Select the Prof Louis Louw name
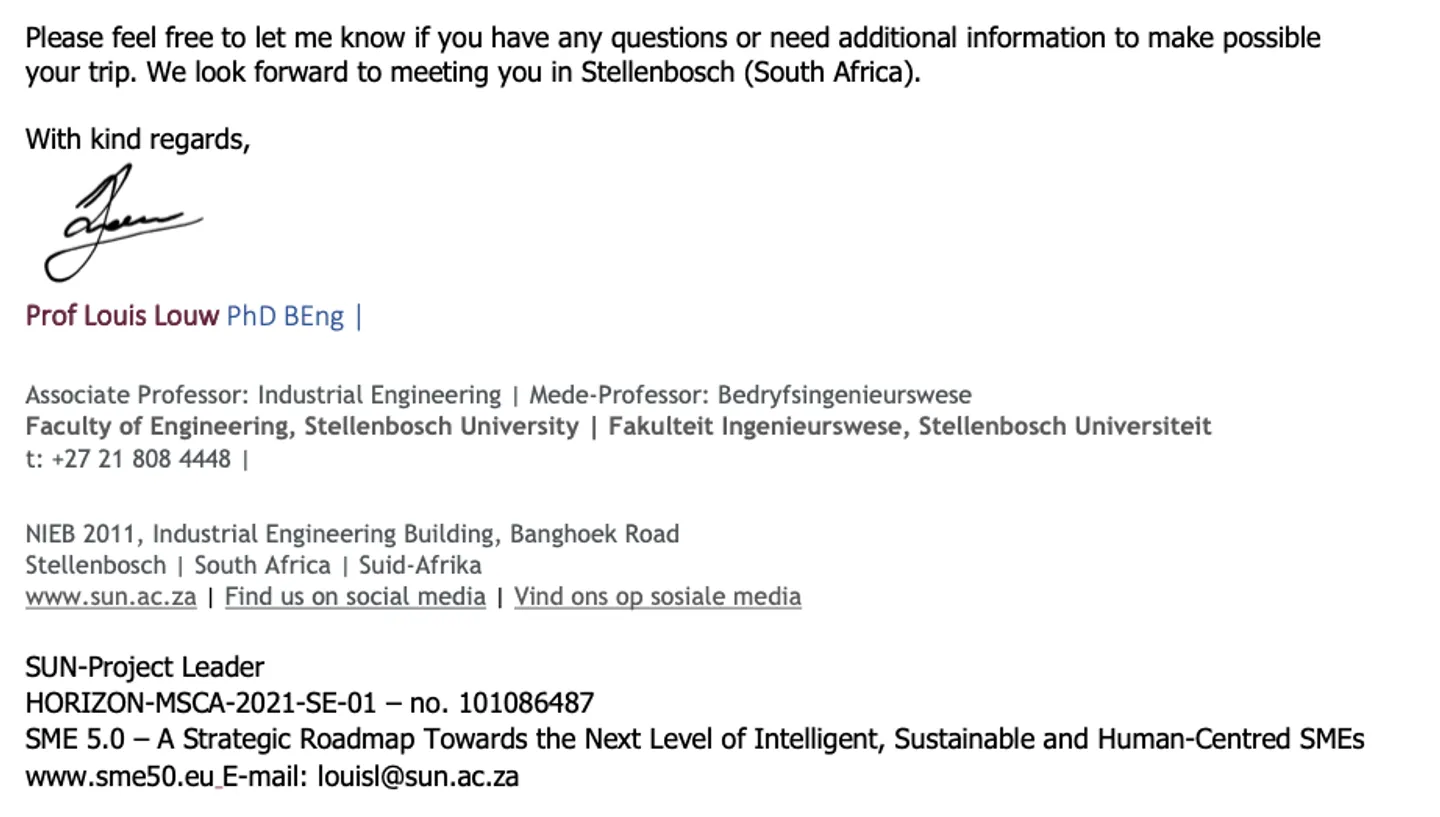The height and width of the screenshot is (817, 1440). pyautogui.click(x=122, y=316)
